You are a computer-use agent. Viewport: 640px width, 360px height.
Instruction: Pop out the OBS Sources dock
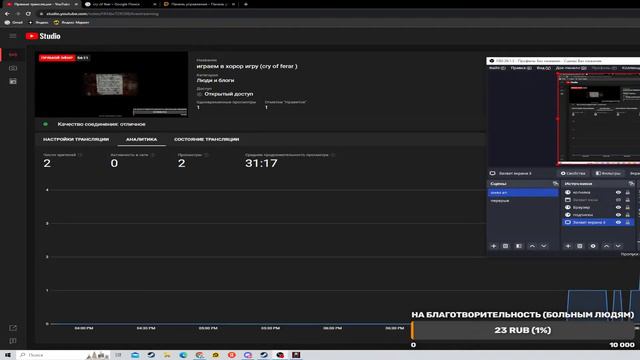[631, 184]
